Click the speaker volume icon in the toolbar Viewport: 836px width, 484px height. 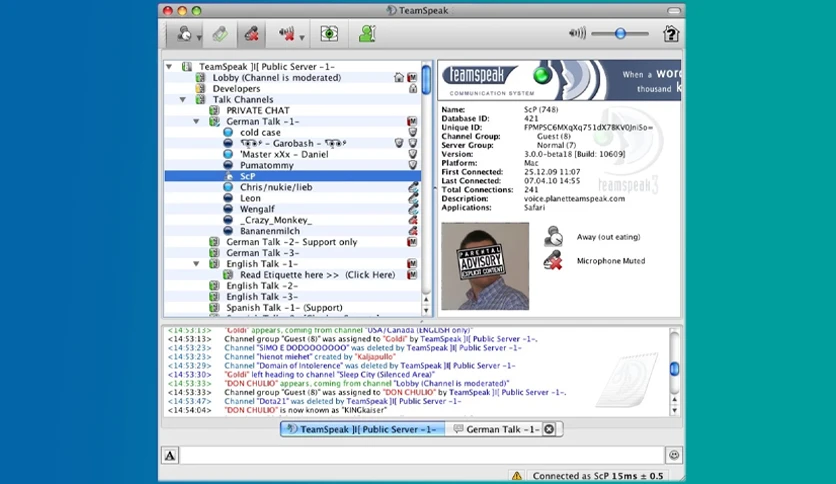pyautogui.click(x=577, y=34)
